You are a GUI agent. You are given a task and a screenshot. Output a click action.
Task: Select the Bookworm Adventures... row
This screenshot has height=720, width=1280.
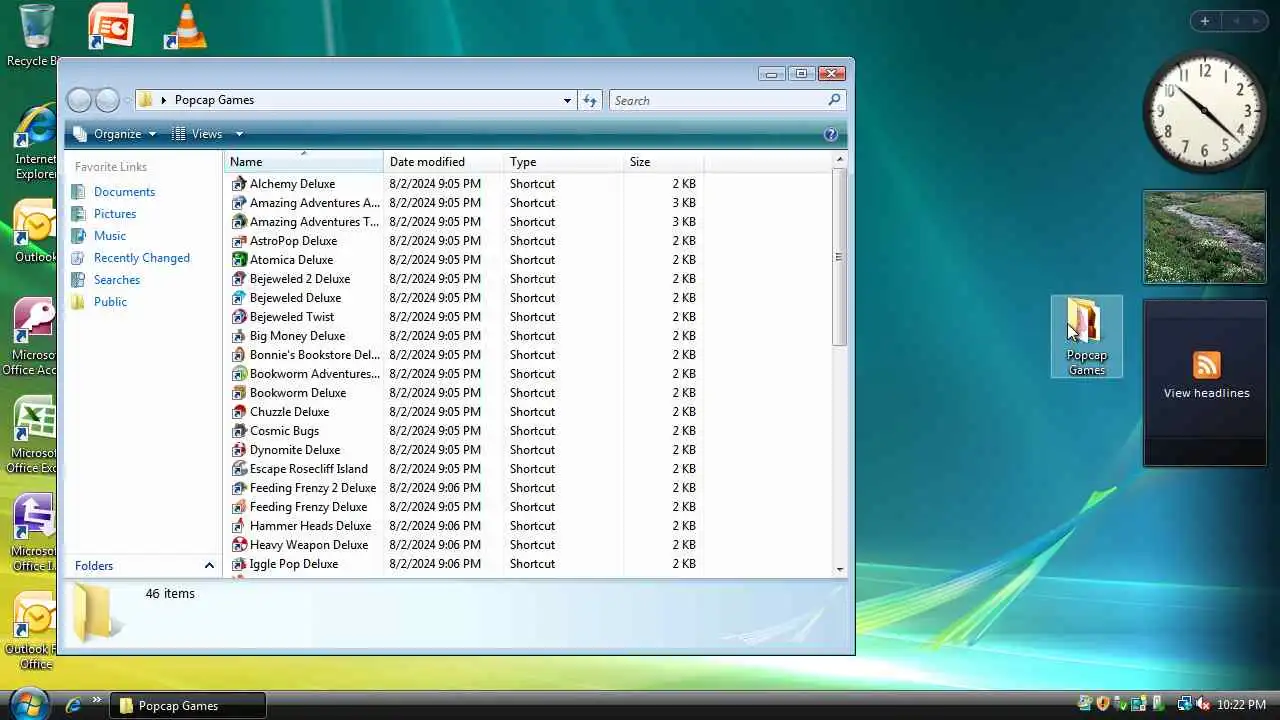(x=465, y=374)
